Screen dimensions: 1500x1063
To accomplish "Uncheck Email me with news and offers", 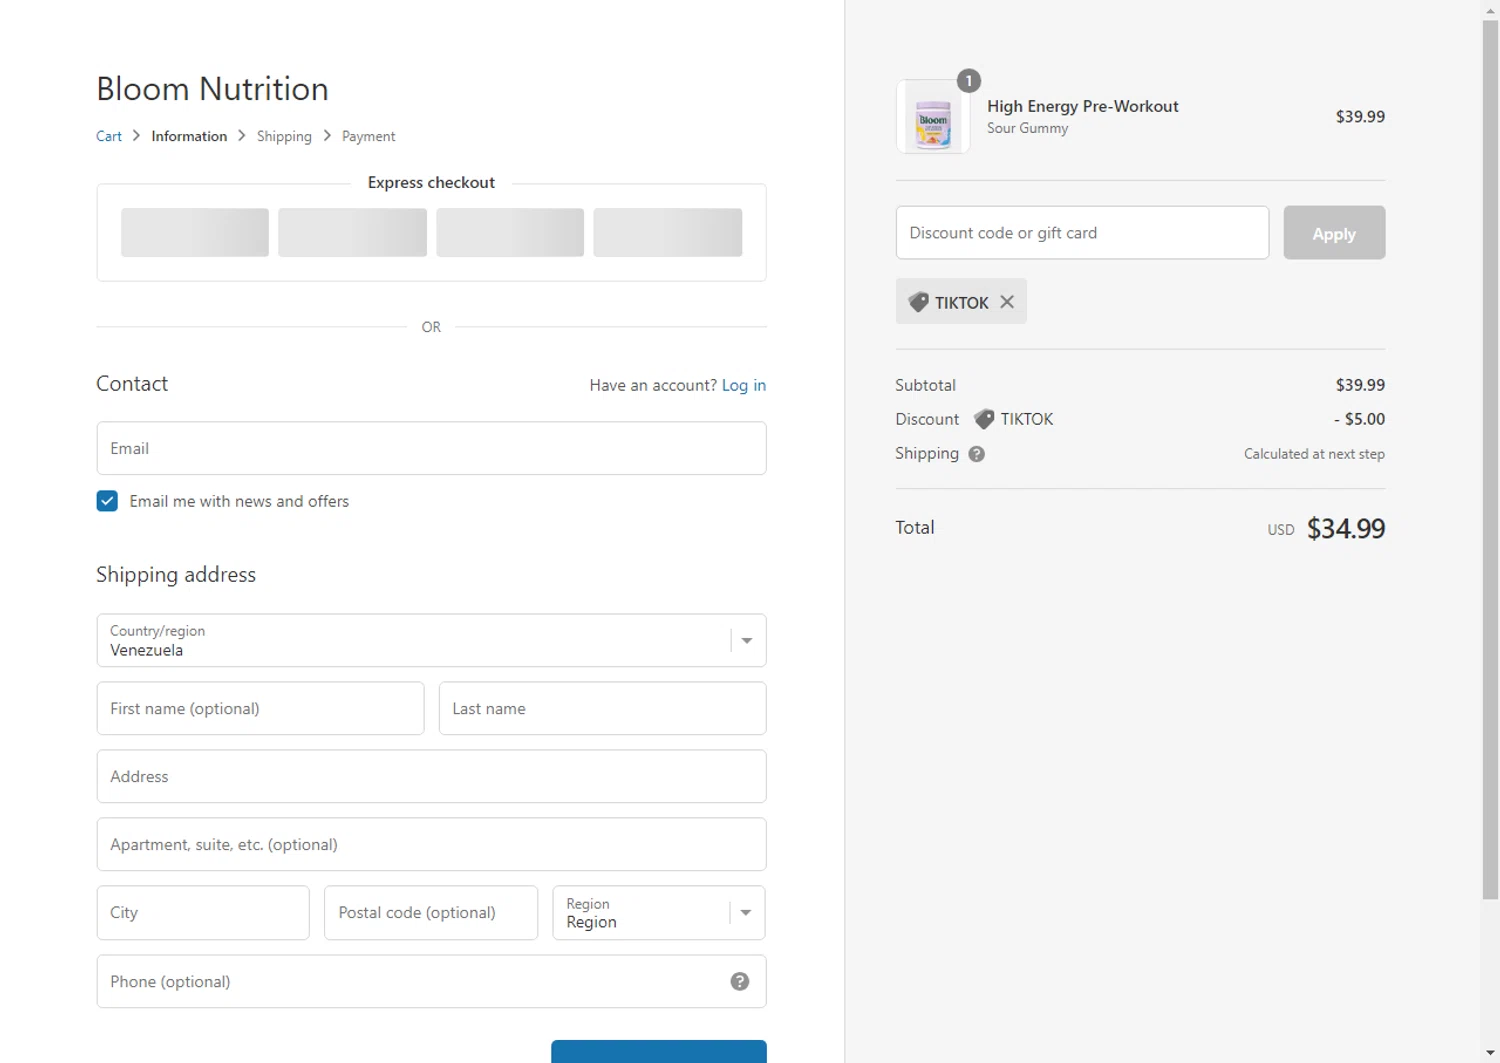I will pos(107,501).
